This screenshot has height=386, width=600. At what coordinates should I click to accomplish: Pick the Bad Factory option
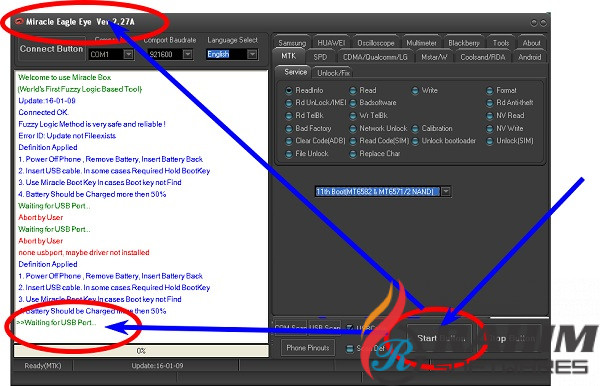(289, 128)
